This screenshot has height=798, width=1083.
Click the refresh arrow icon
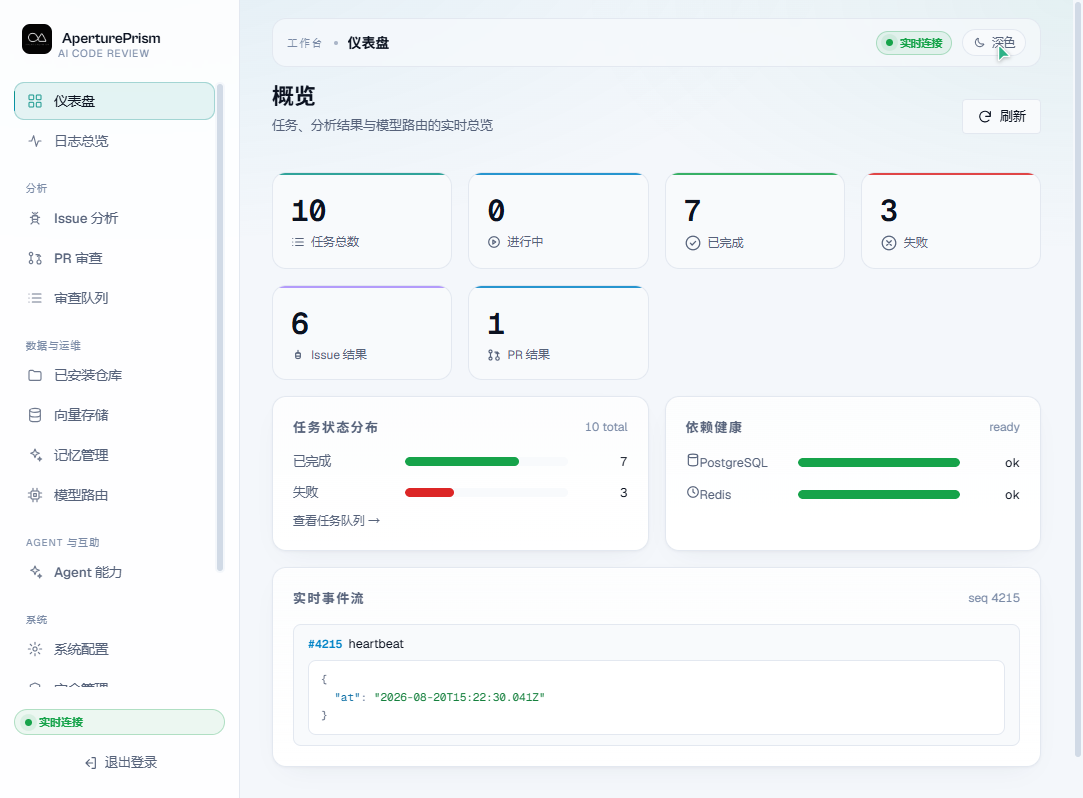(985, 117)
